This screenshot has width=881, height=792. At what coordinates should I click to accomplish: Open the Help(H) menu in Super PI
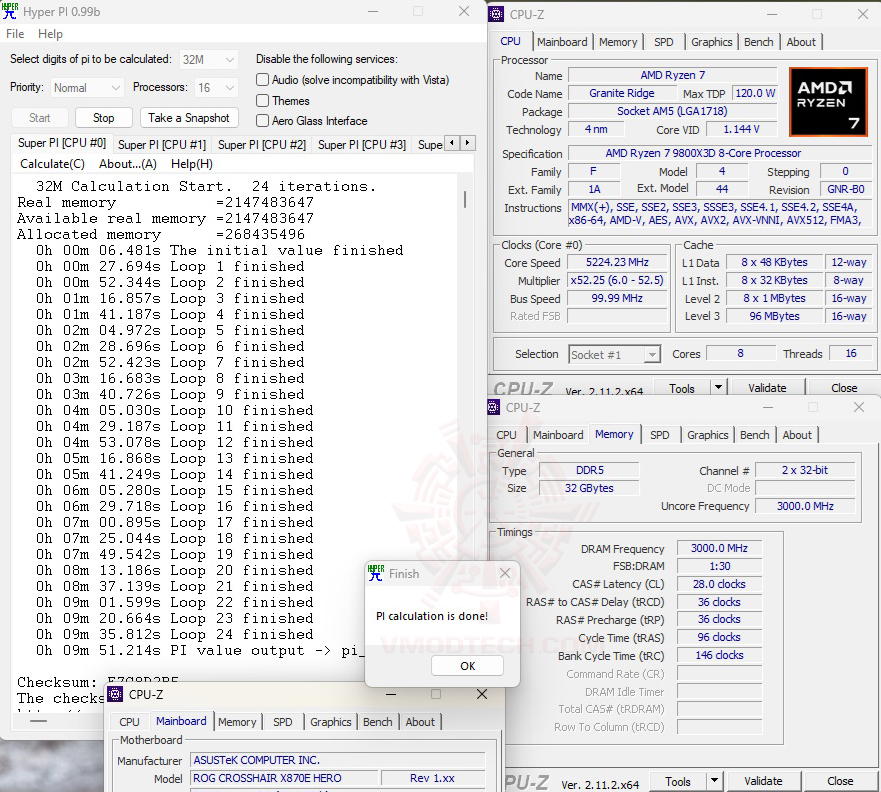(192, 164)
